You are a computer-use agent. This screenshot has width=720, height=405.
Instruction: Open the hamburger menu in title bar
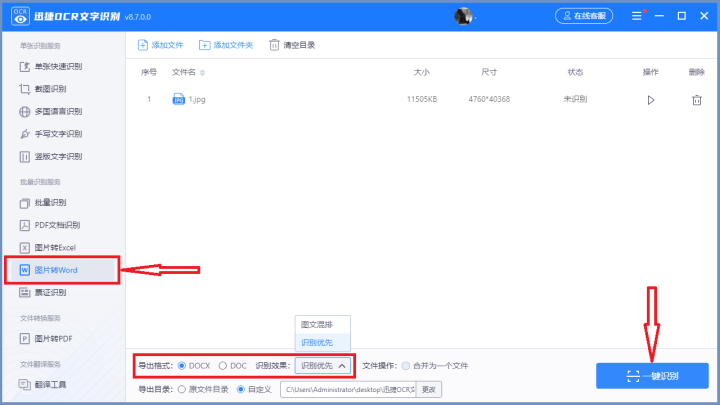click(636, 16)
